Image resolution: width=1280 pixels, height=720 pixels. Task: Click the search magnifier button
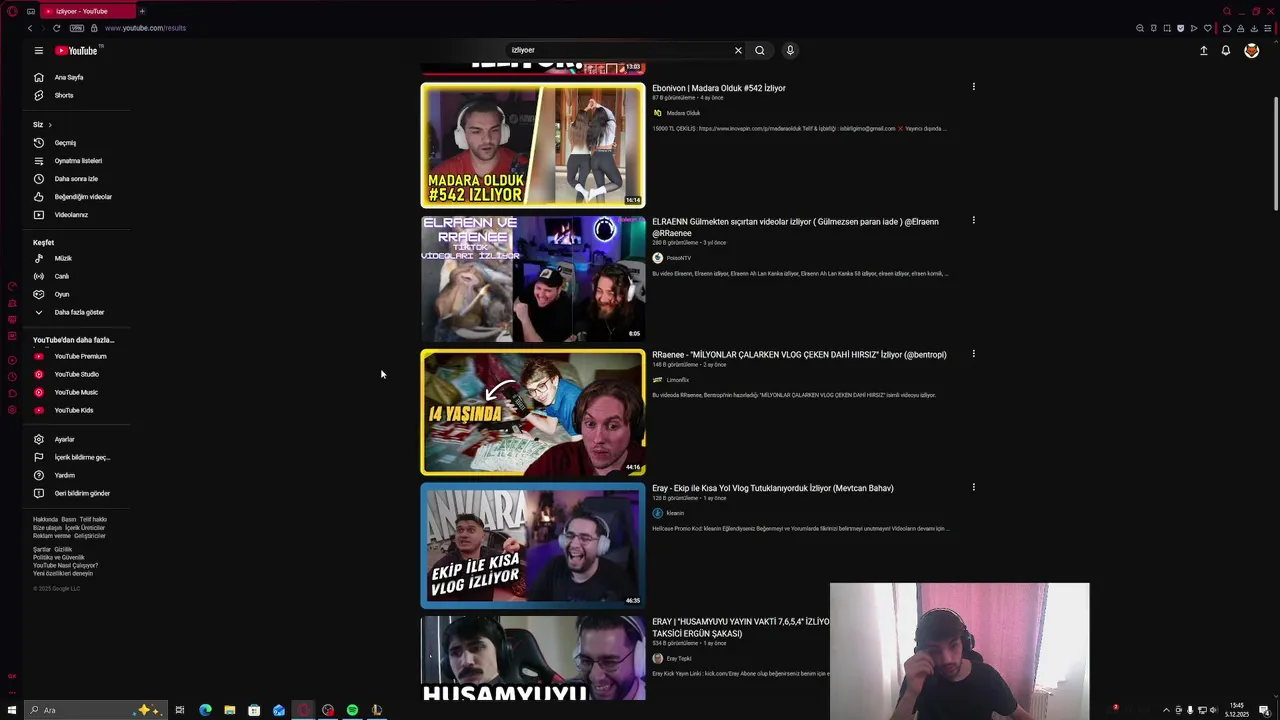760,50
